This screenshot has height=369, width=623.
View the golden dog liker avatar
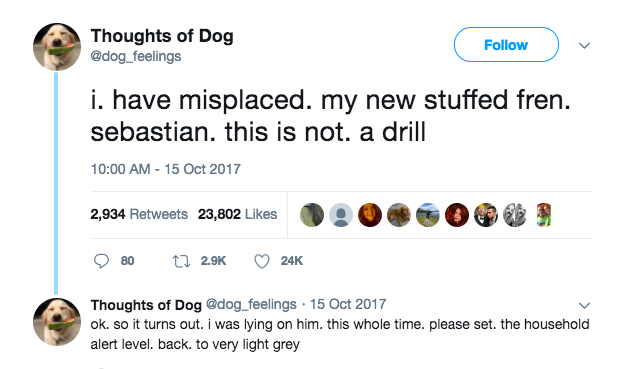click(399, 215)
